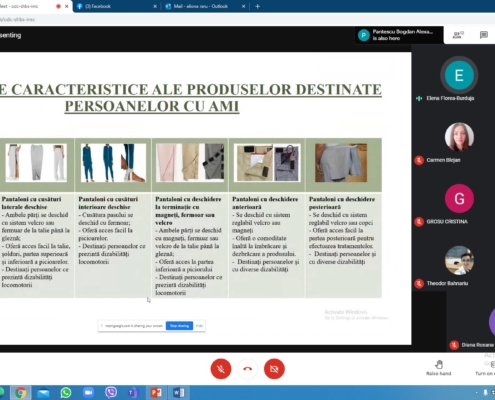Close the Meet tab
The image size is (495, 400).
(x=67, y=6)
